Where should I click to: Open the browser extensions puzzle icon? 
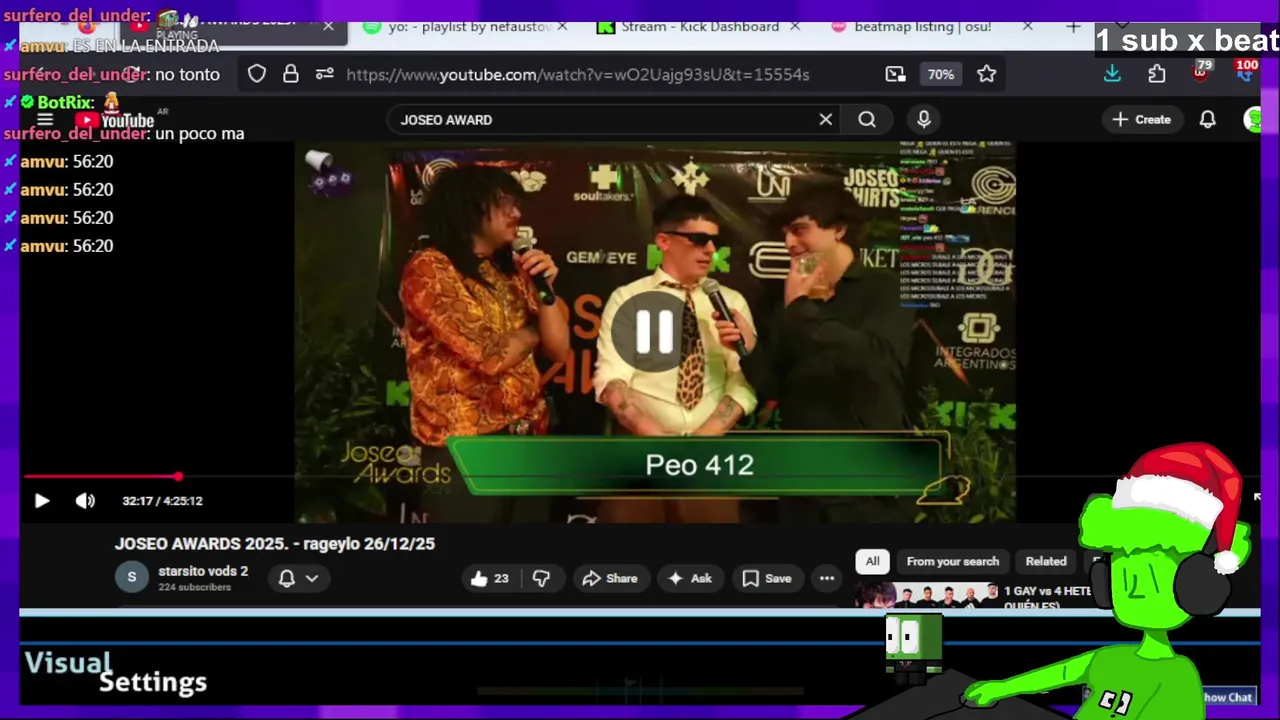(1157, 74)
